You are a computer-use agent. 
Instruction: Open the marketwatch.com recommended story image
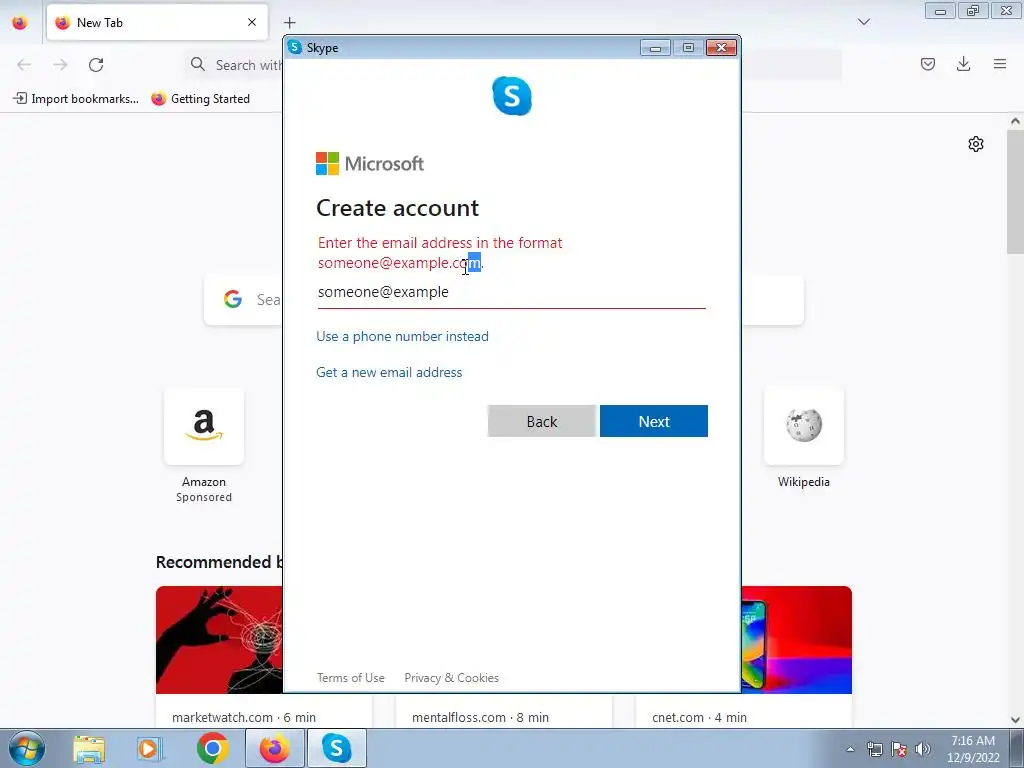[219, 640]
